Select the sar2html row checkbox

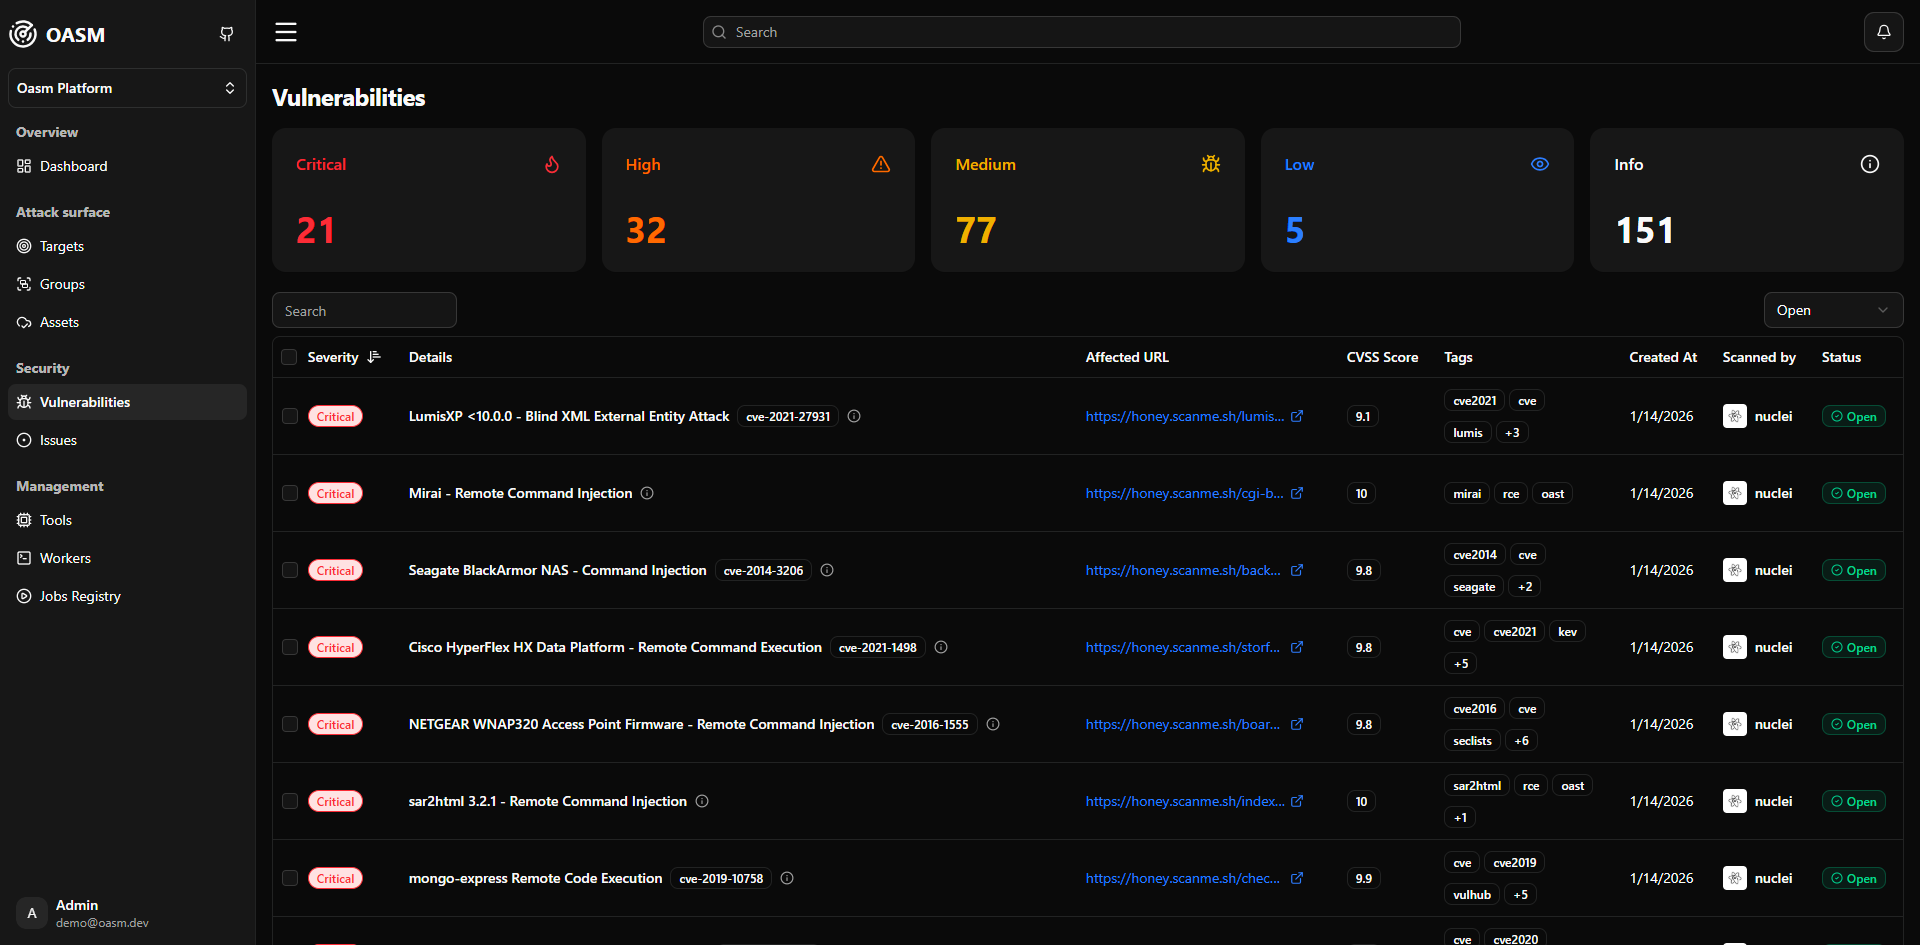click(x=290, y=801)
